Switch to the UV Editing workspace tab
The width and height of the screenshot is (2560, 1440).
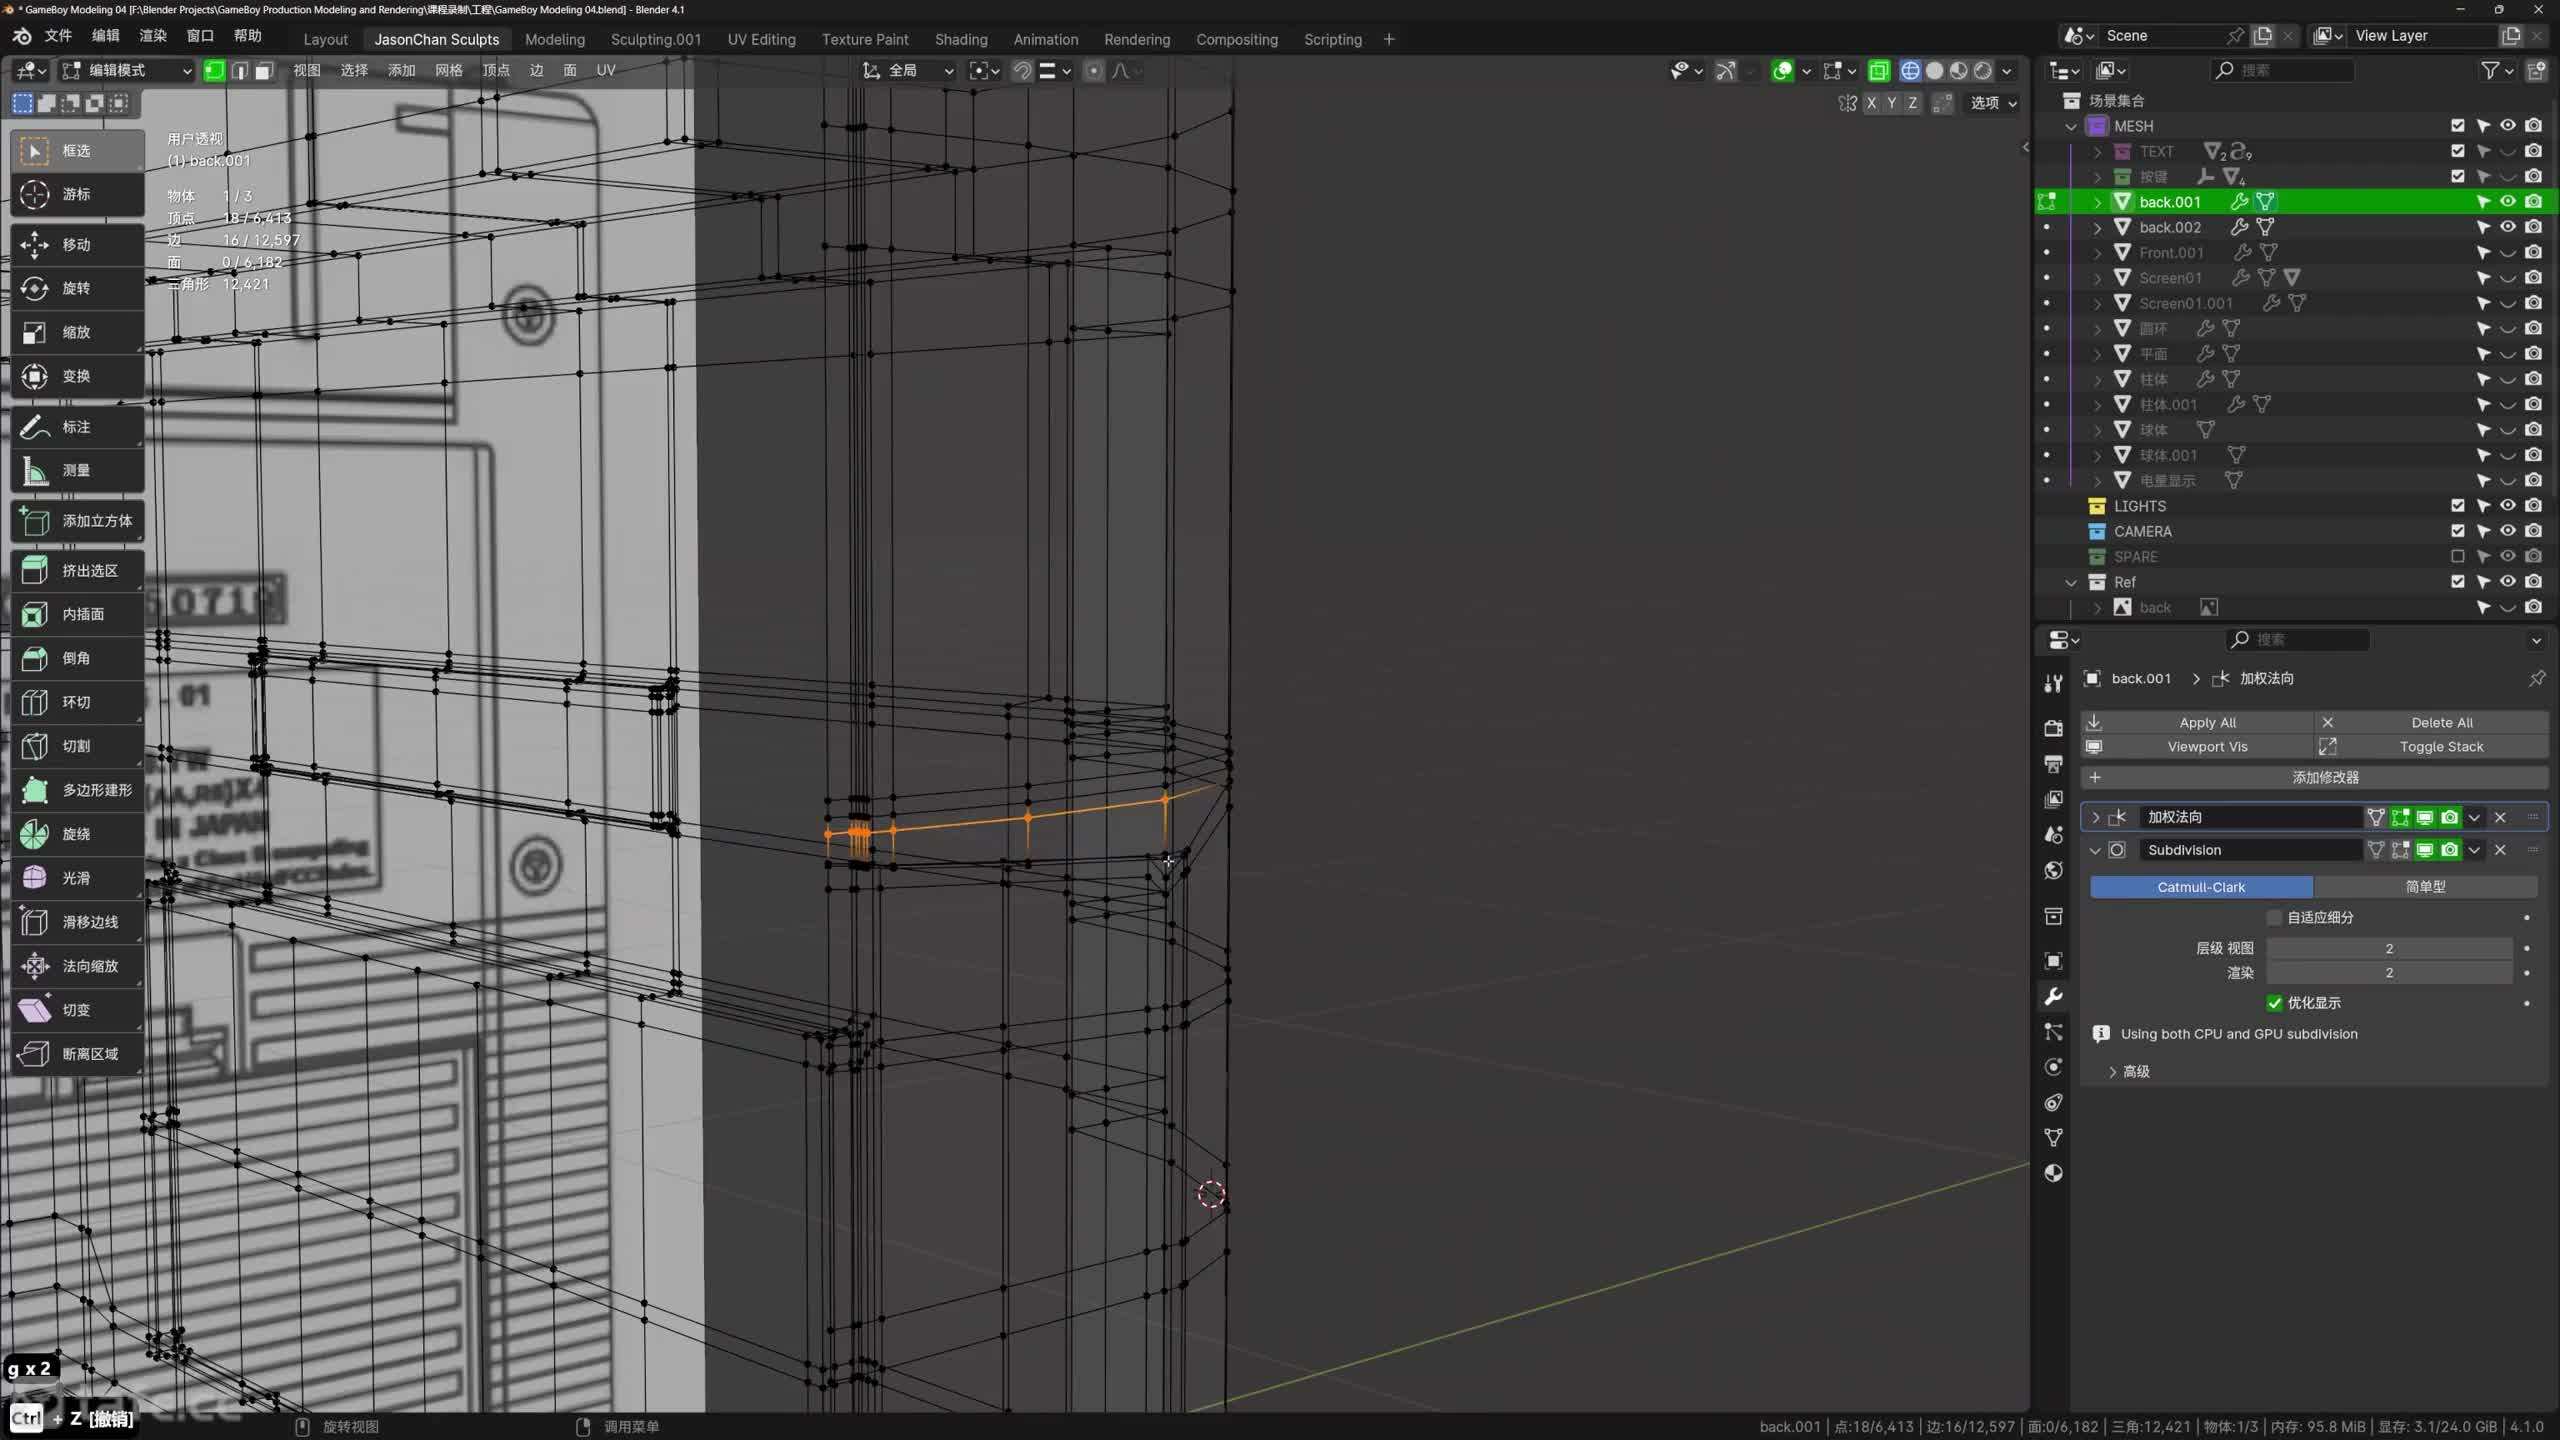[x=761, y=39]
